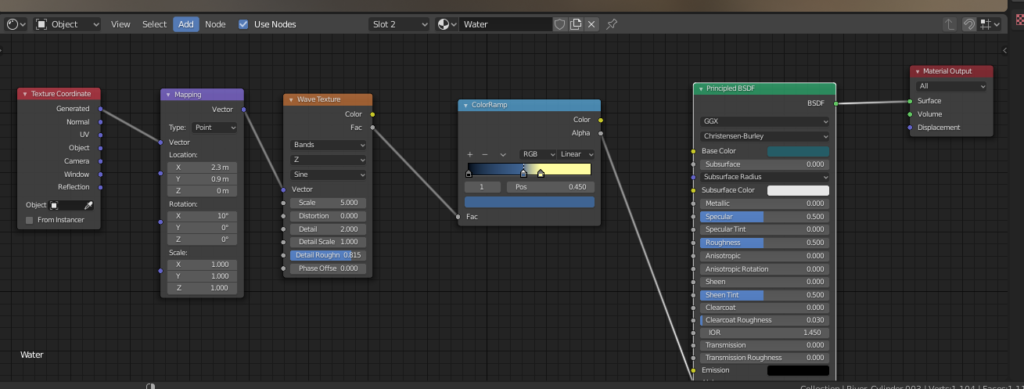1024x389 pixels.
Task: Open the Material Output All target dropdown
Action: click(952, 86)
